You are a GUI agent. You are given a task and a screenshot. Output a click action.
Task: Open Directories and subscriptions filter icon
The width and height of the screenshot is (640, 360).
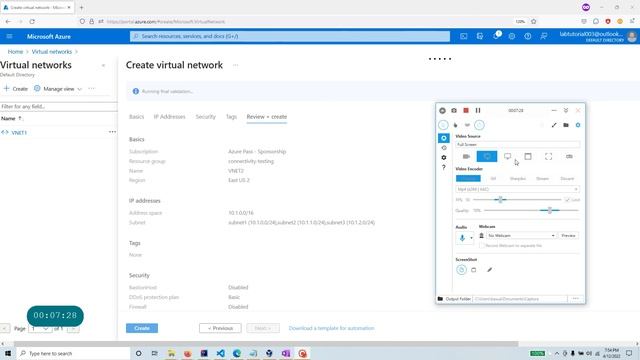click(480, 36)
